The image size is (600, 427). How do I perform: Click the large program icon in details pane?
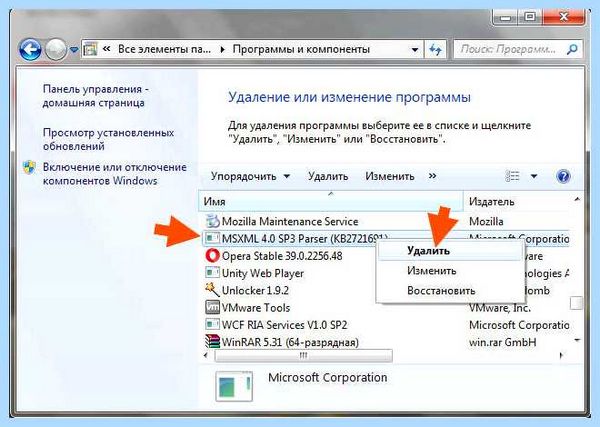234,386
